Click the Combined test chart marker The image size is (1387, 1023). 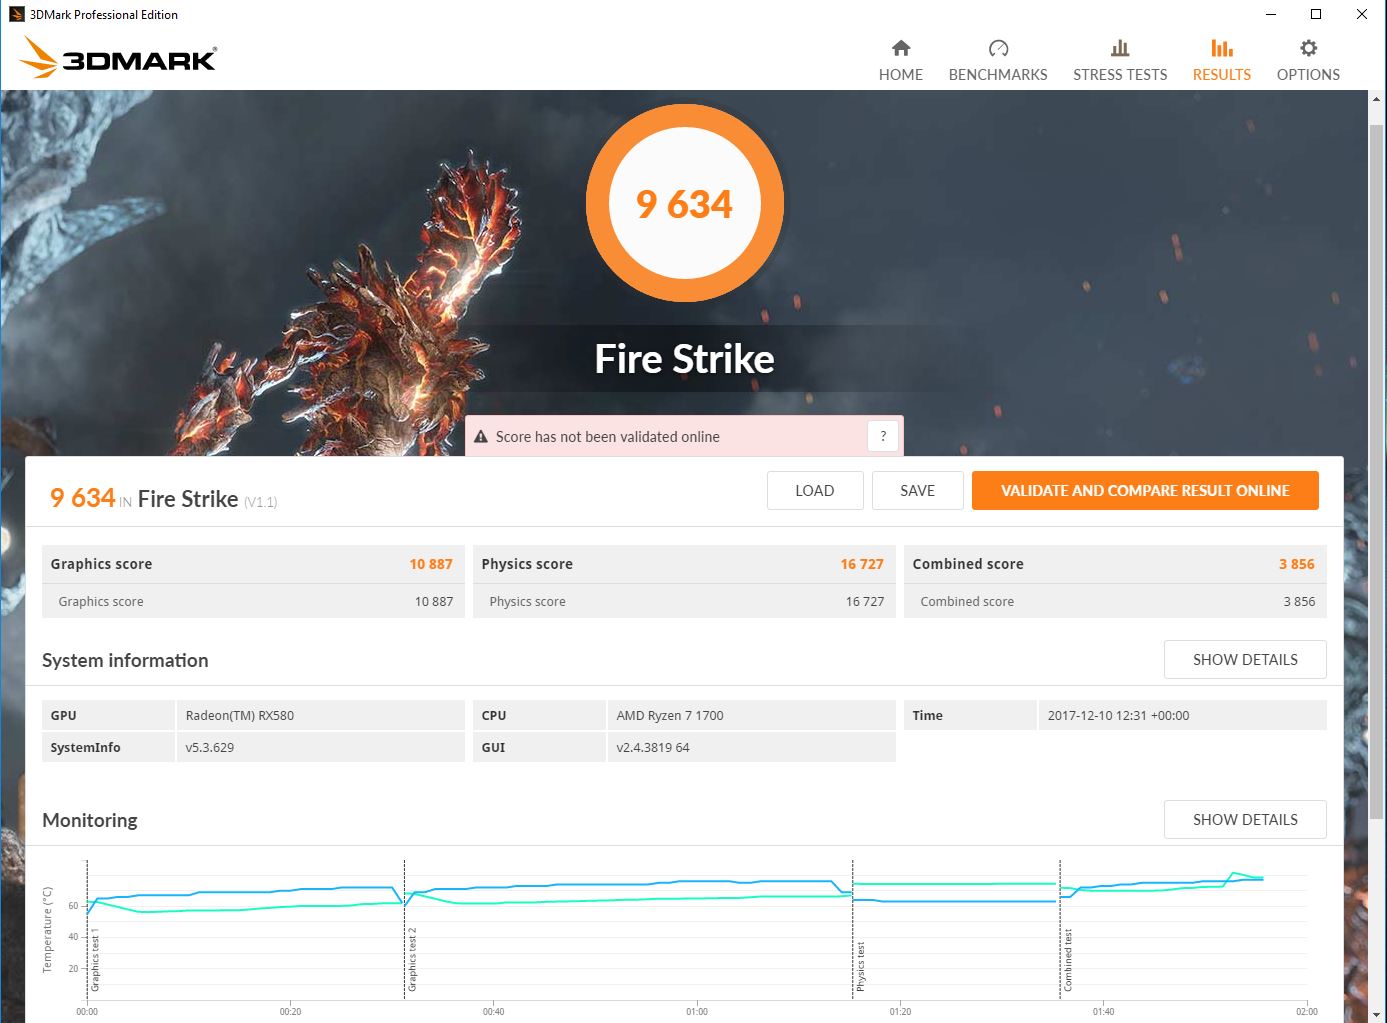(1068, 961)
